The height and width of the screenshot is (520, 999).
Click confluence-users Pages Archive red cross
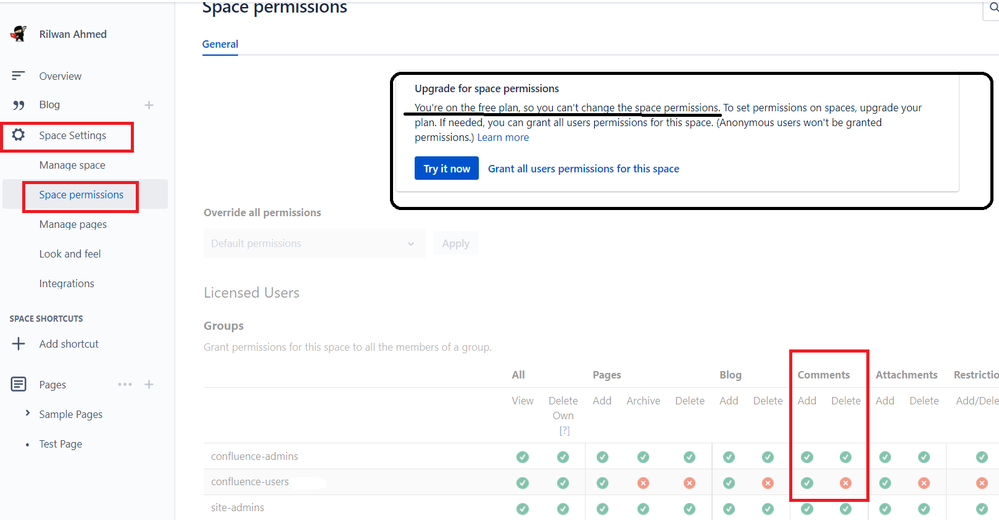(643, 483)
